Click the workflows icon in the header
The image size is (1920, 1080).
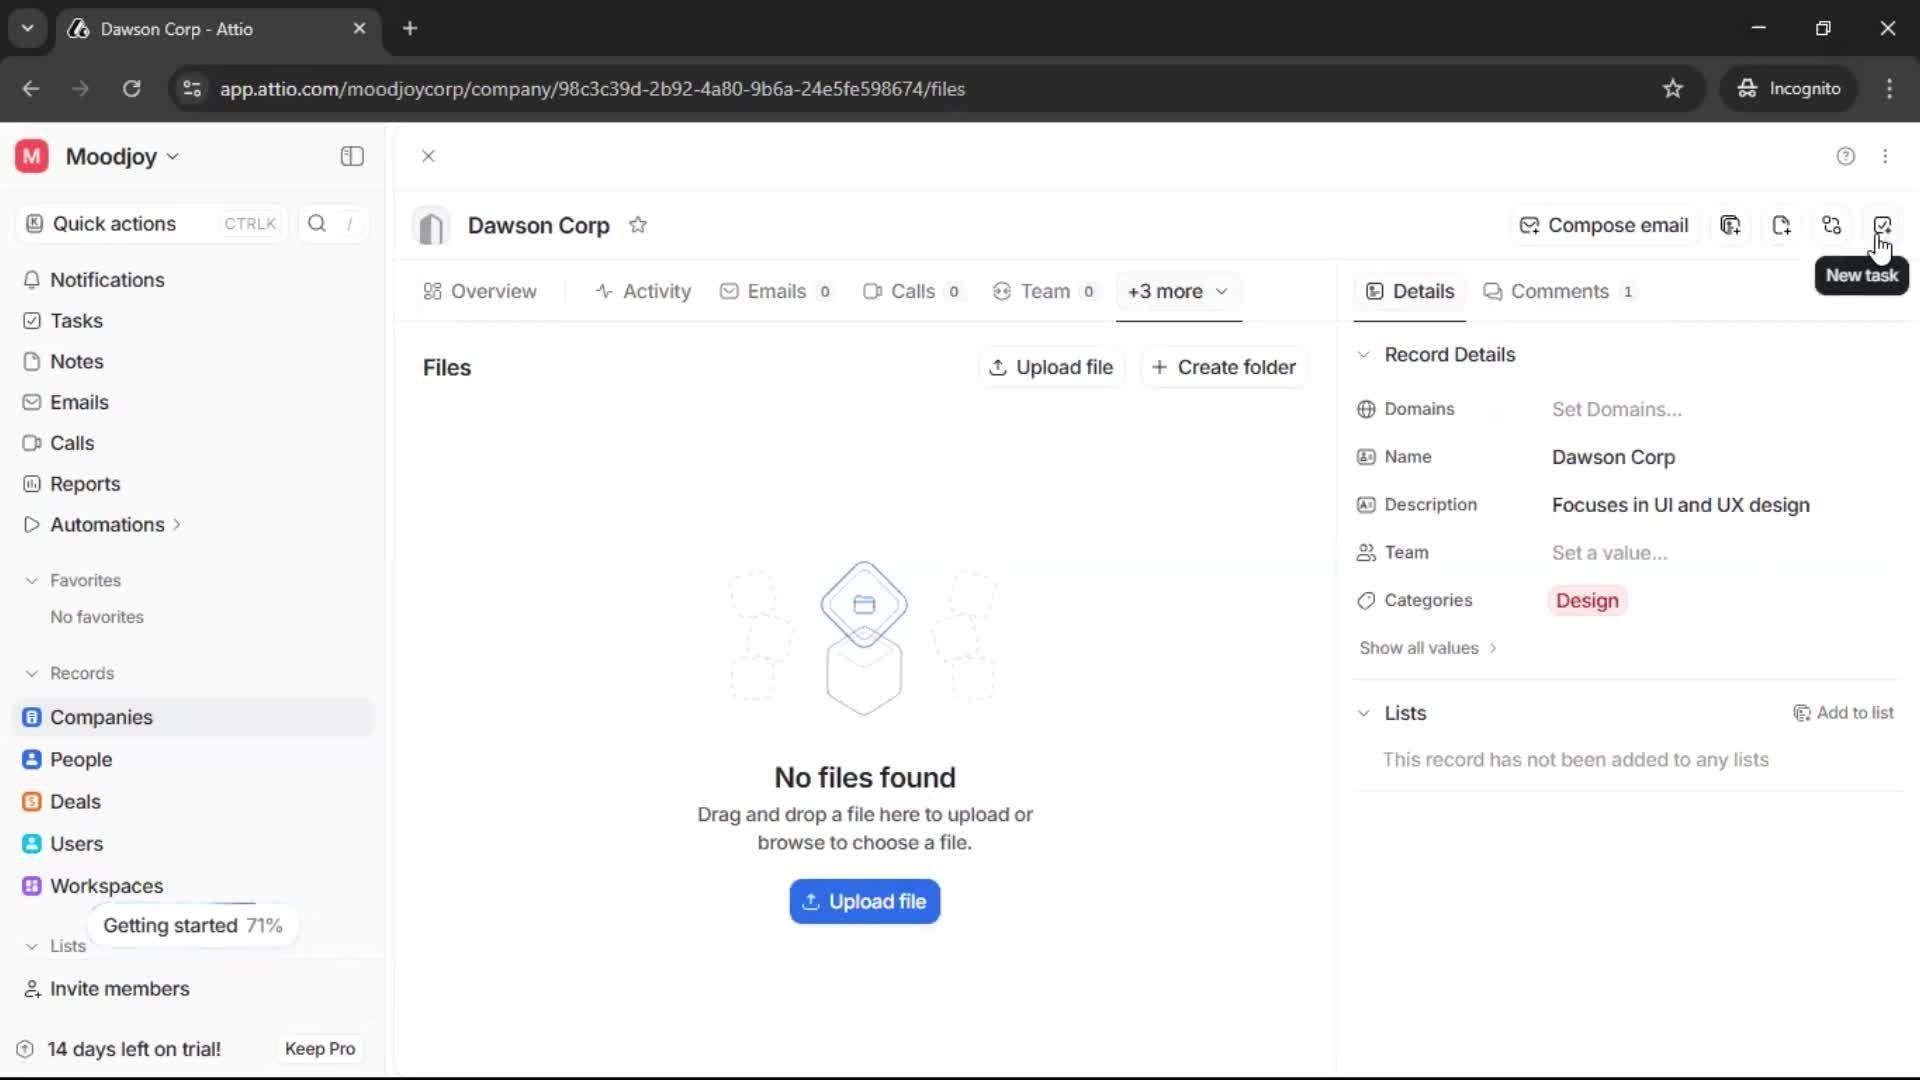pyautogui.click(x=1832, y=225)
